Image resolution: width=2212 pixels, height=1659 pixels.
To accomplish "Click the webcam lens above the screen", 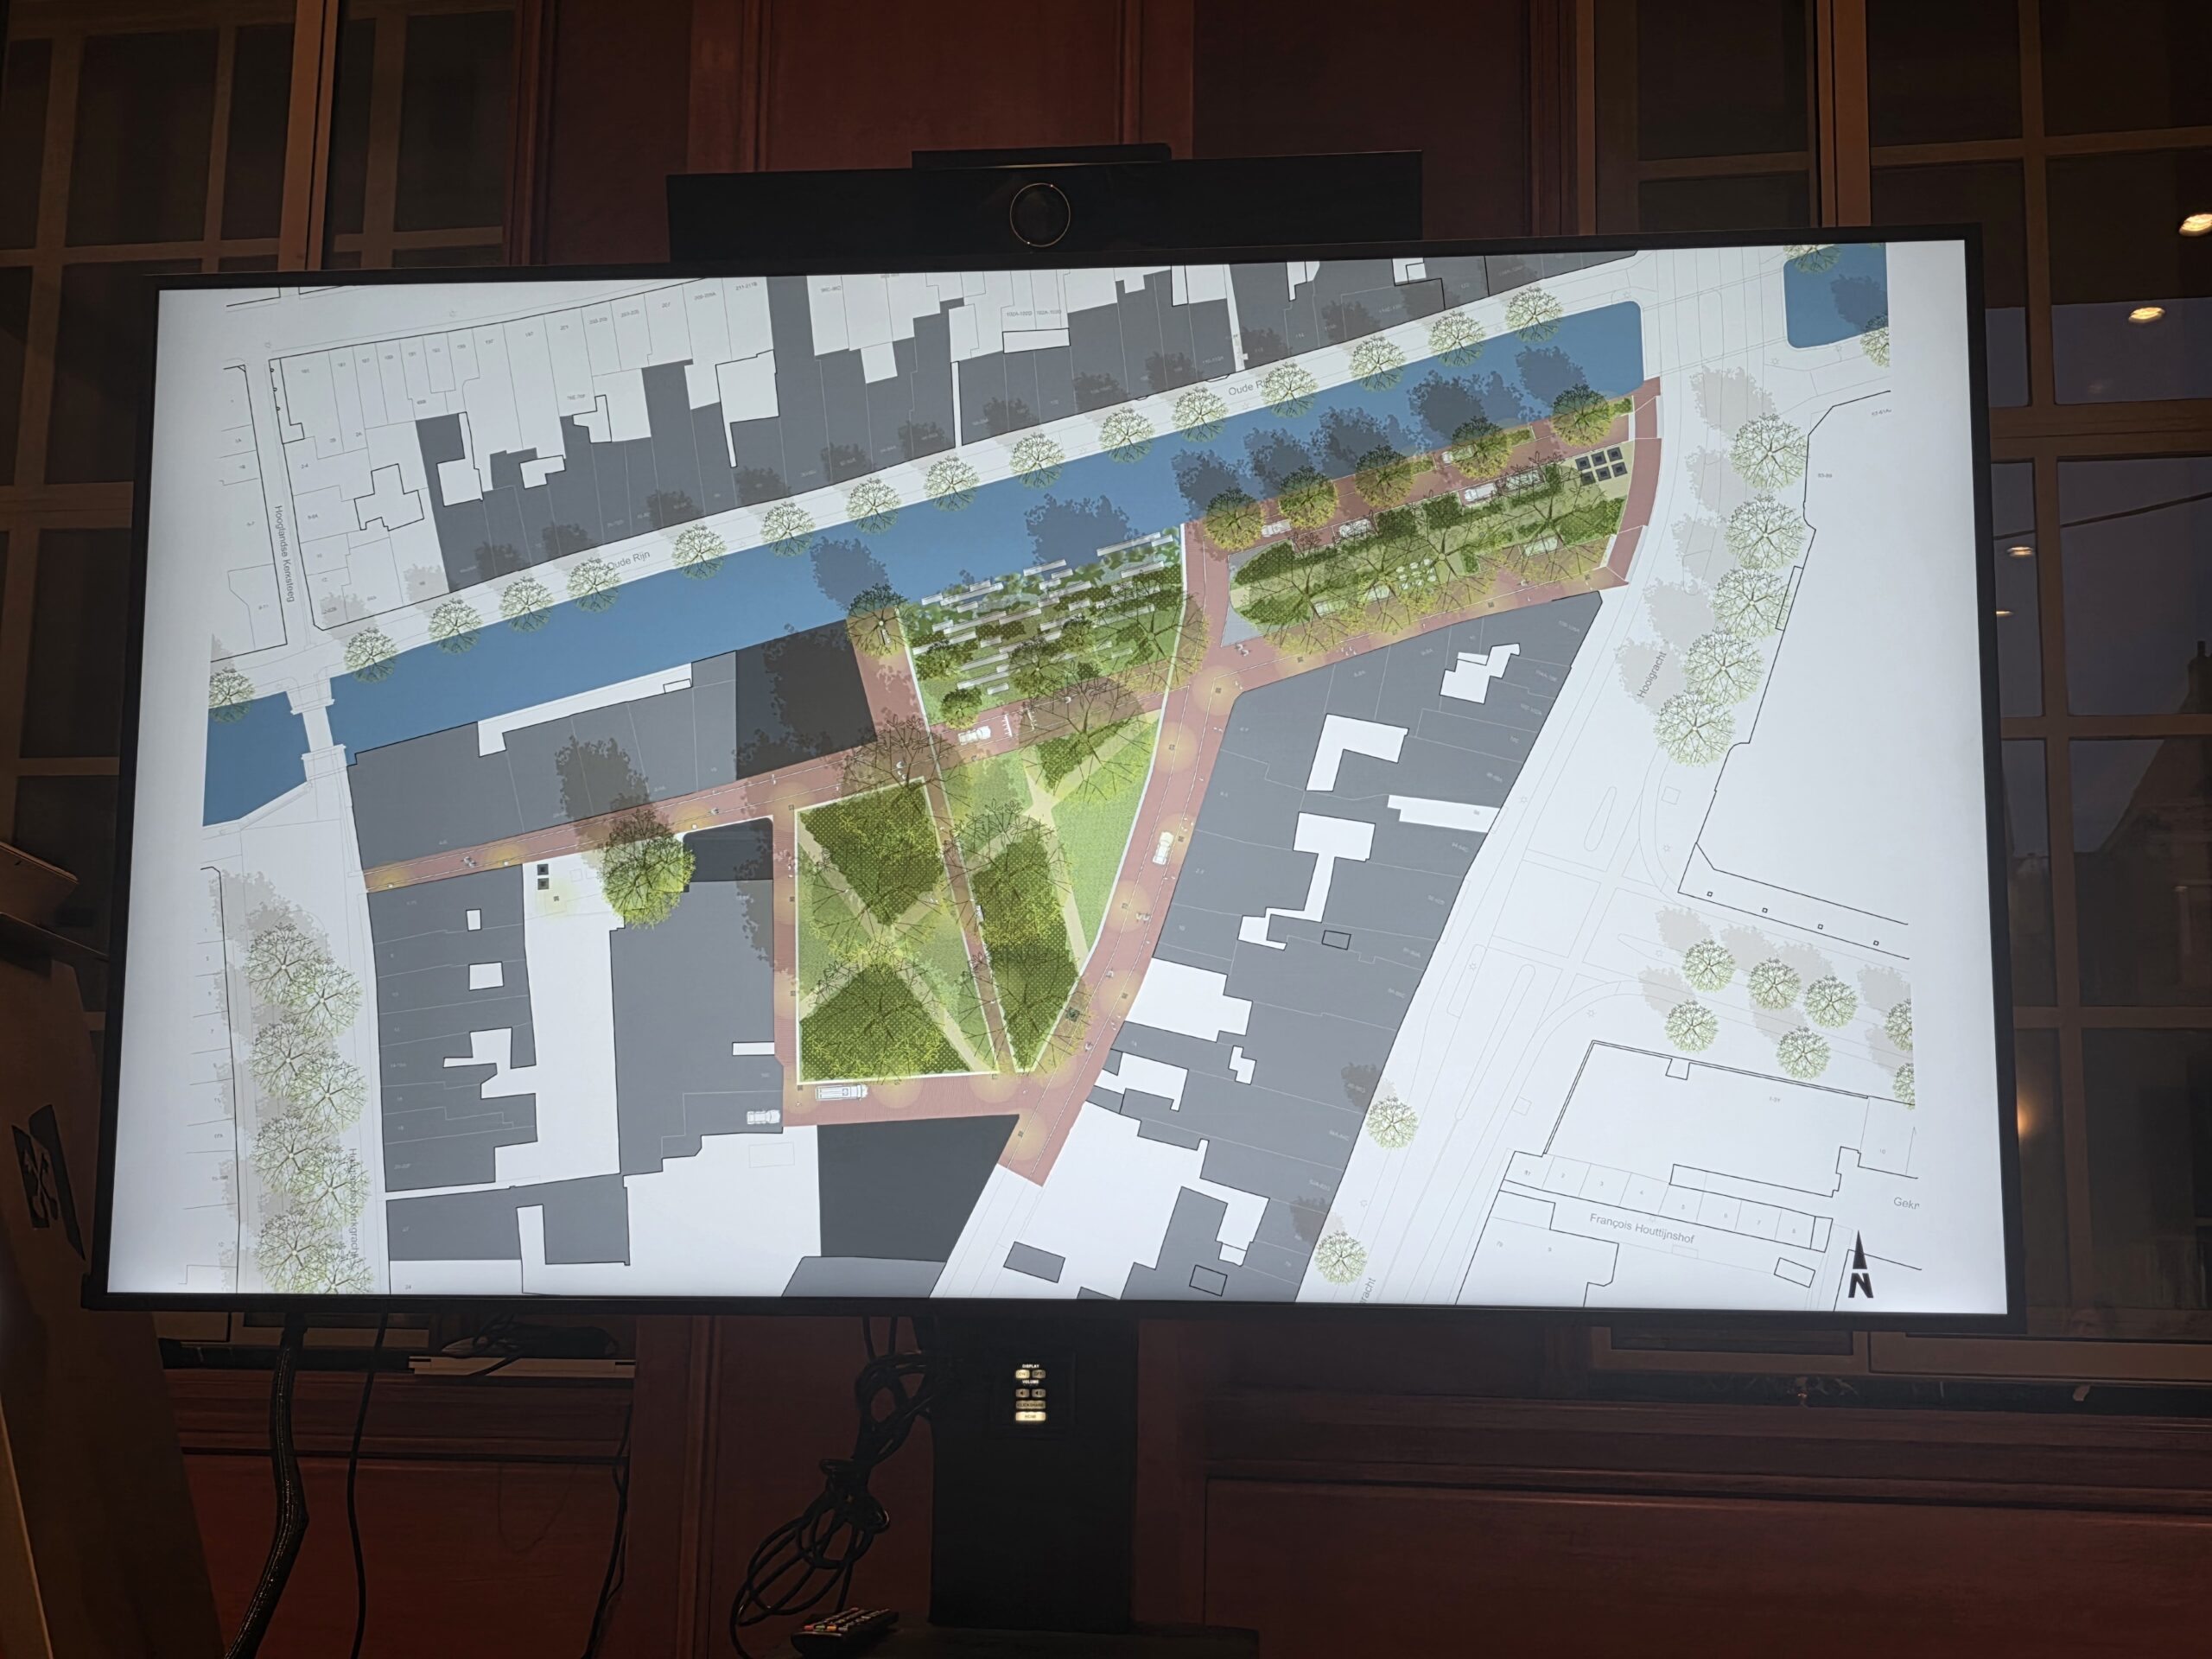I will [1039, 213].
